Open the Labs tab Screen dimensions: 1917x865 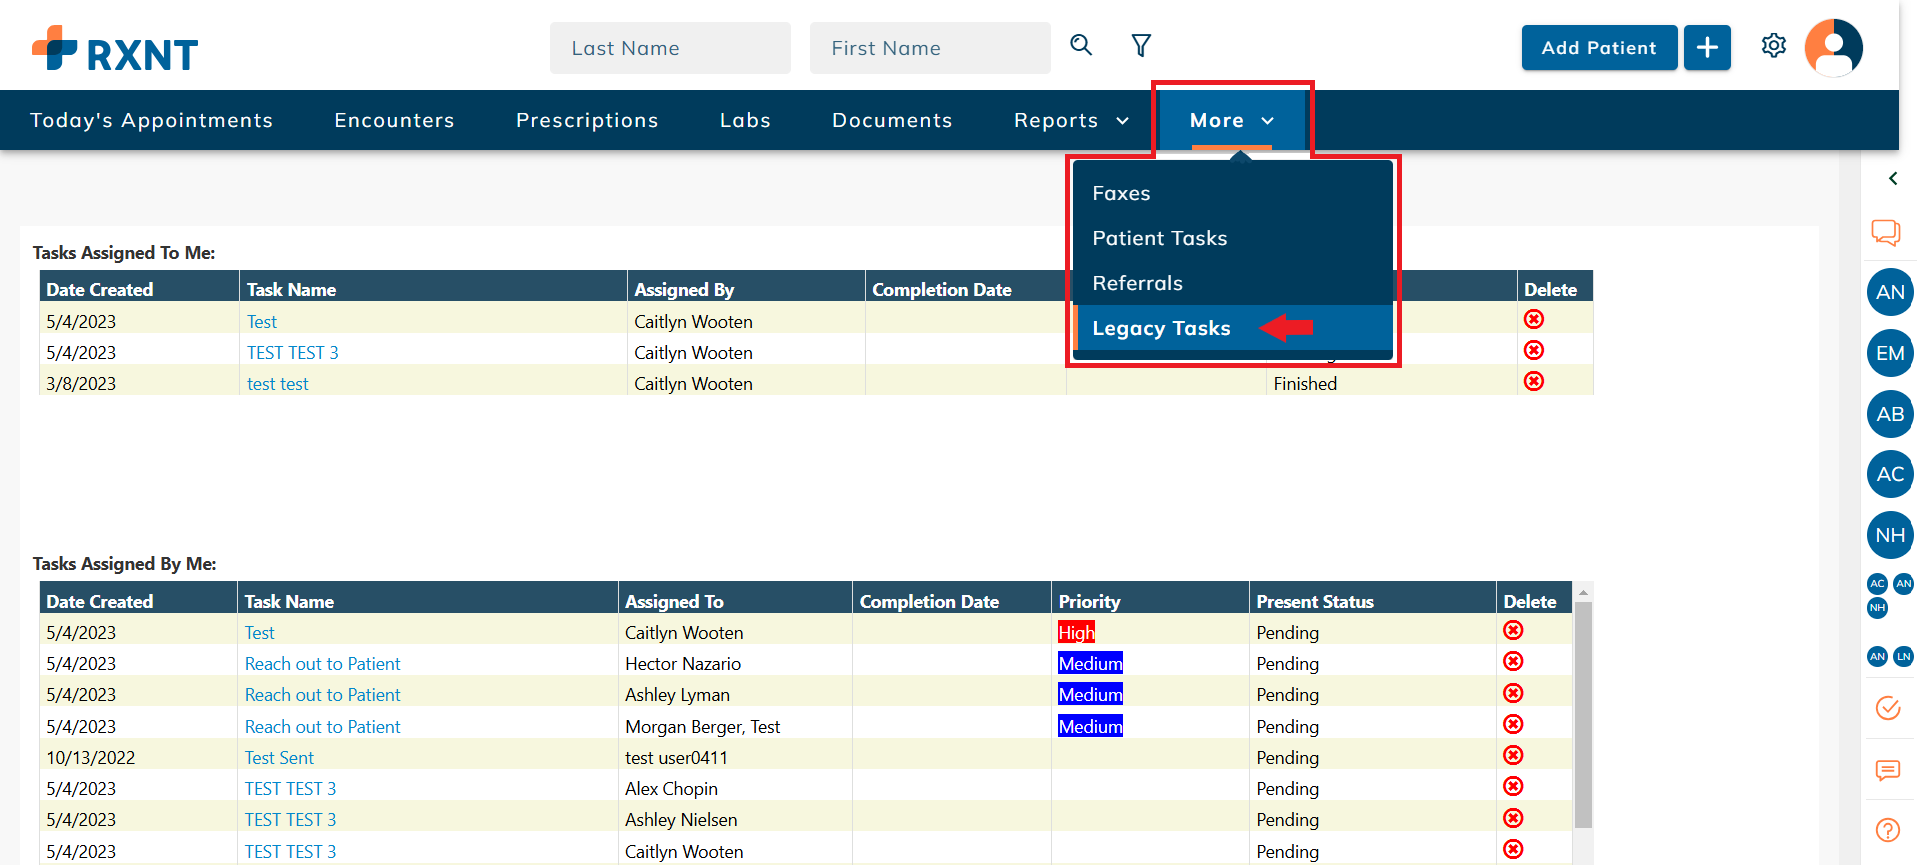(745, 120)
